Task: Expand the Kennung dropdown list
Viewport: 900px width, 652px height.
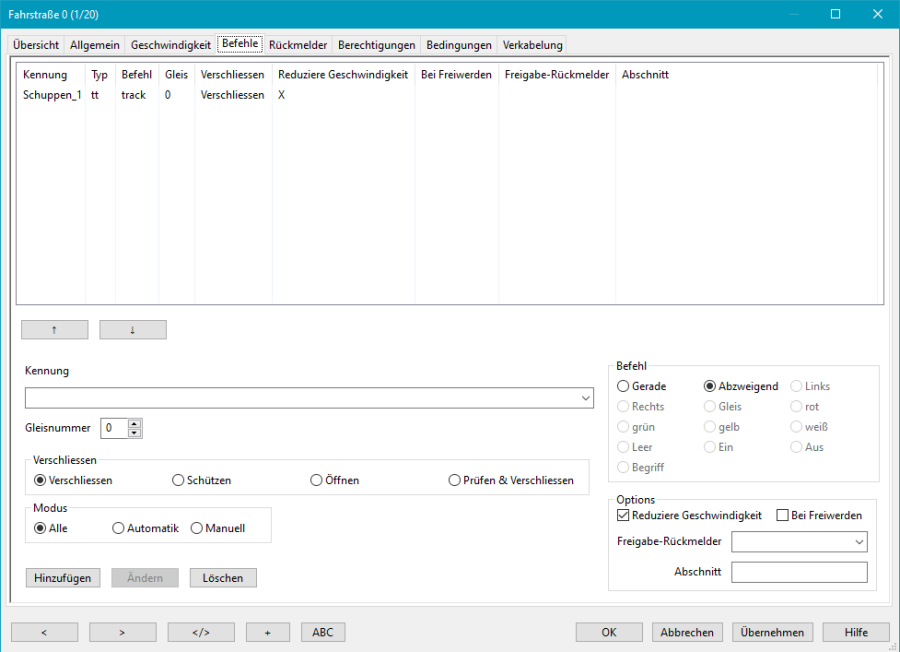Action: (x=585, y=398)
